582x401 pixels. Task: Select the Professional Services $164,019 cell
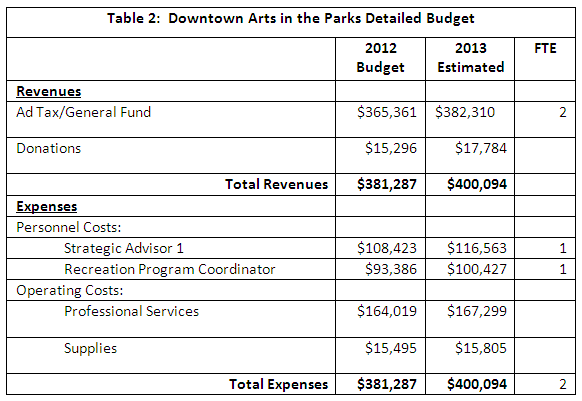pyautogui.click(x=387, y=311)
